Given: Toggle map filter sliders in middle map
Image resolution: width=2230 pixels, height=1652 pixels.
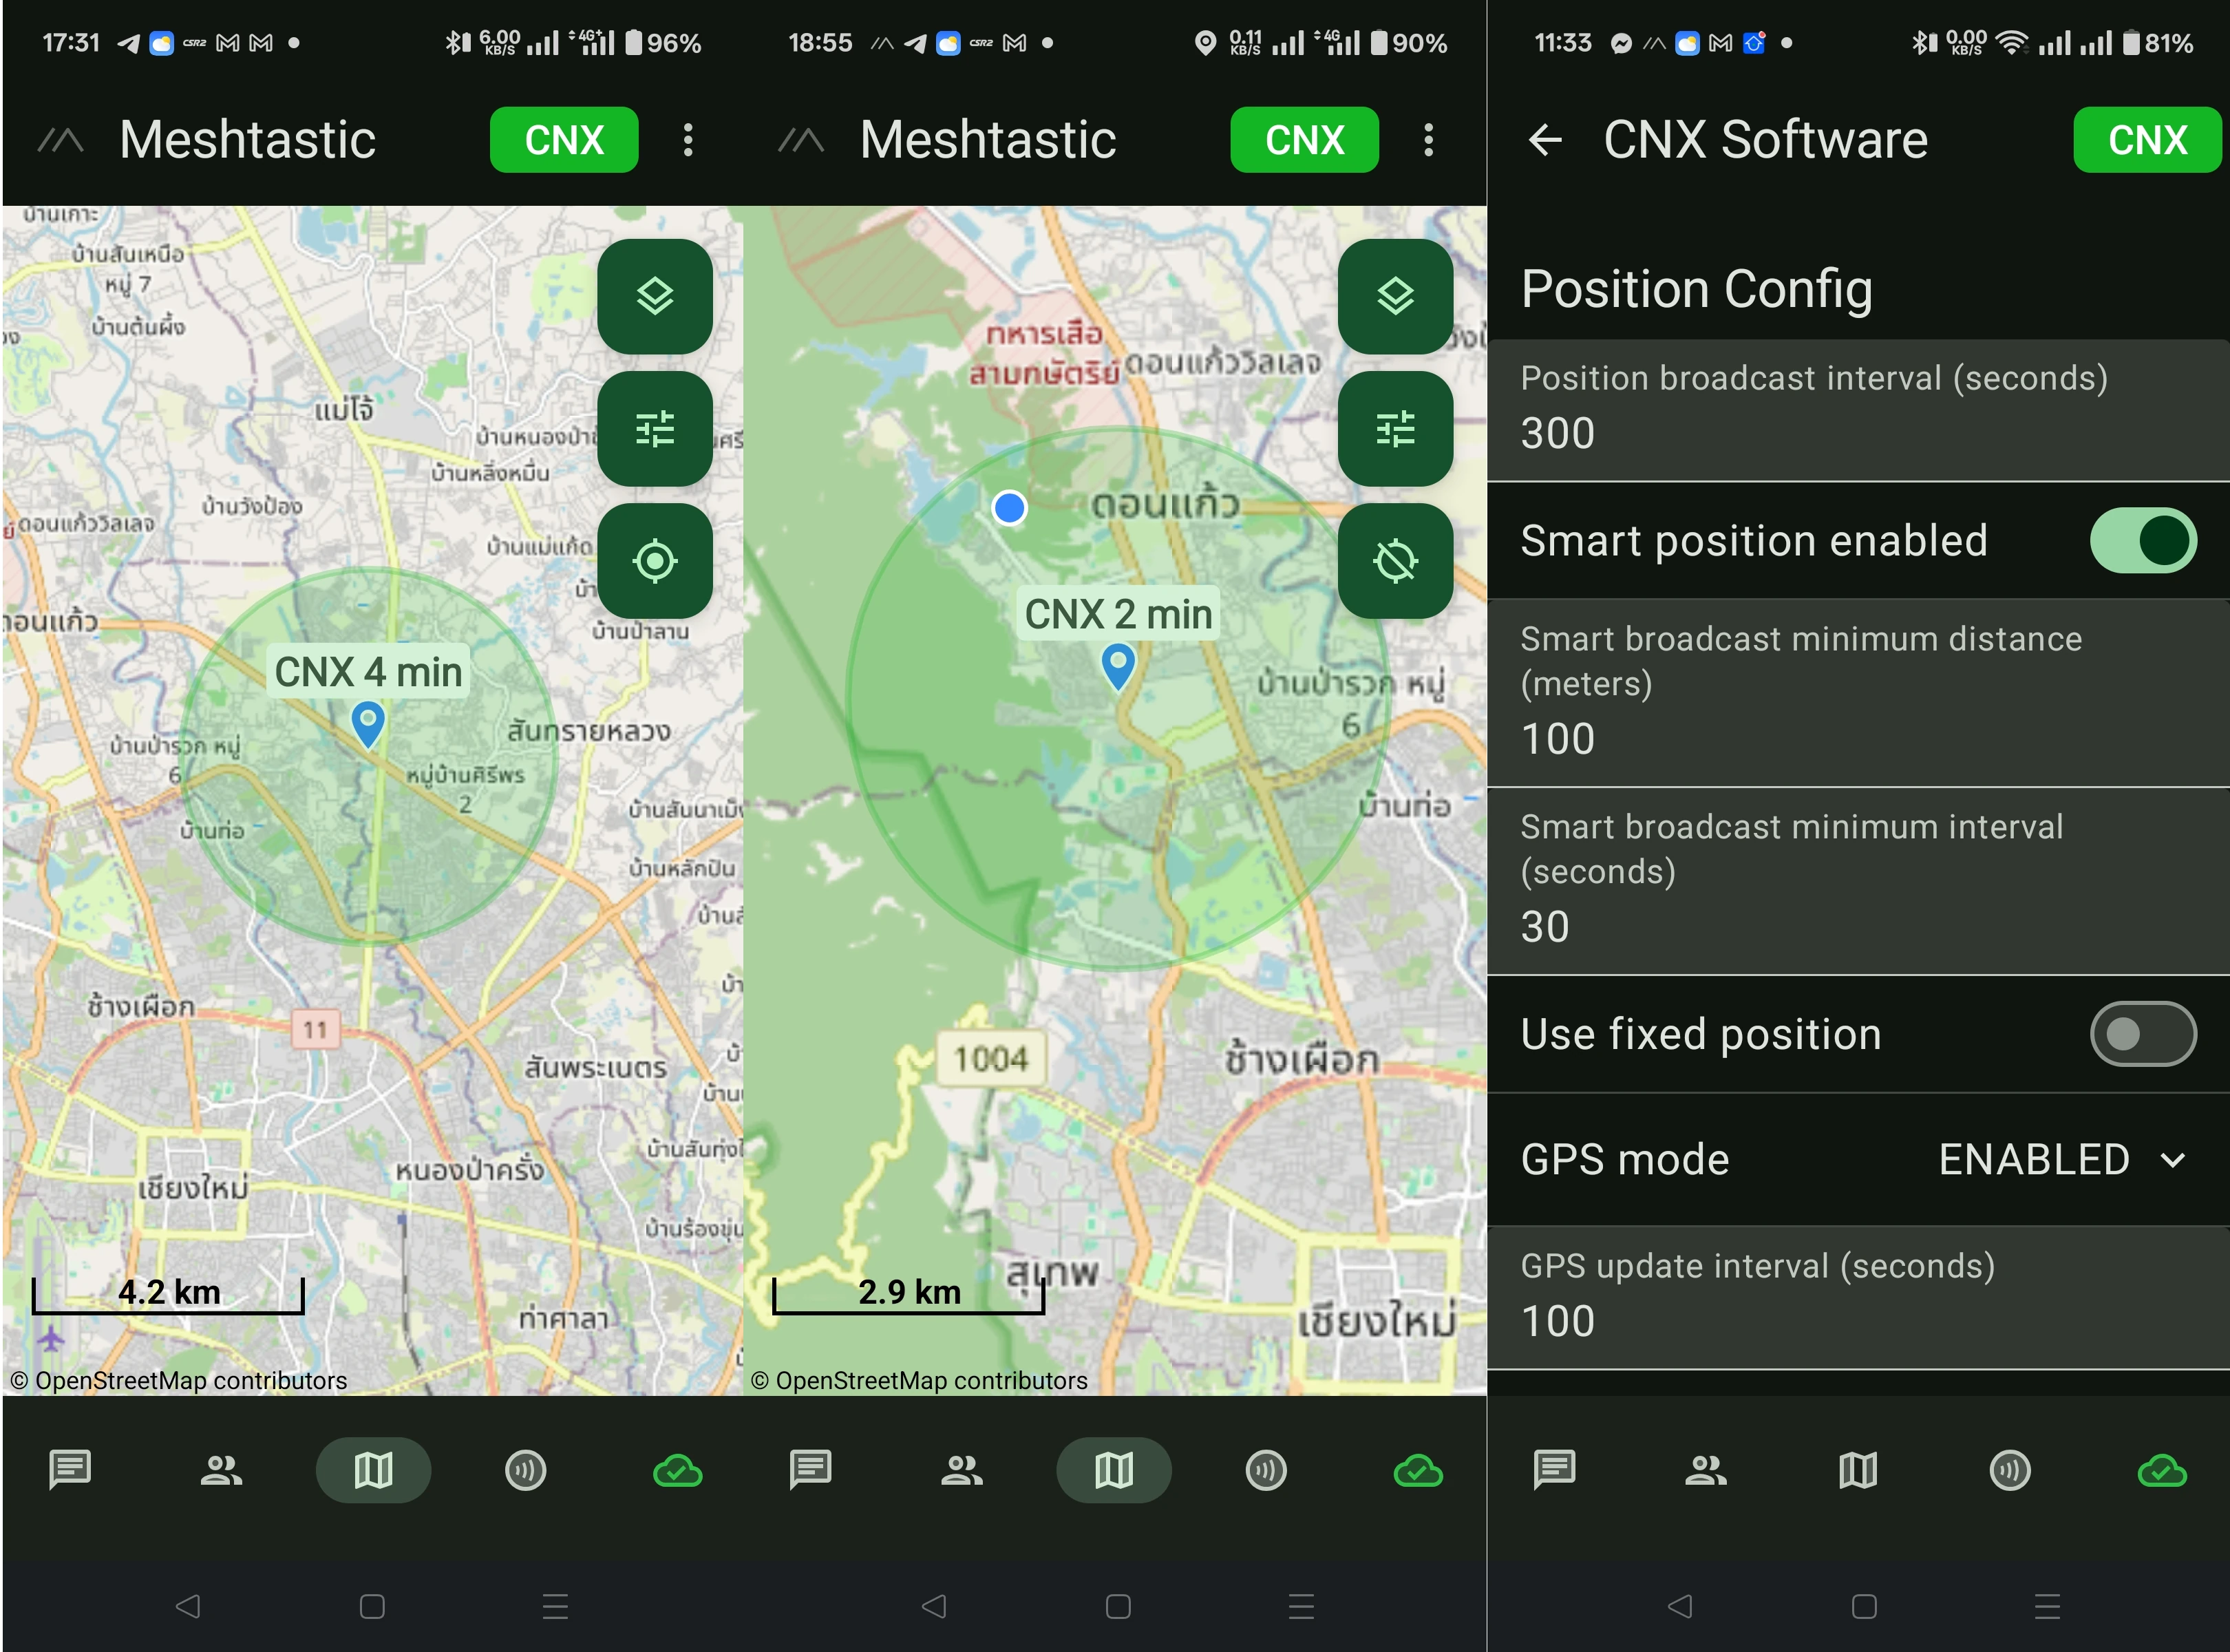Looking at the screenshot, I should coord(1395,429).
